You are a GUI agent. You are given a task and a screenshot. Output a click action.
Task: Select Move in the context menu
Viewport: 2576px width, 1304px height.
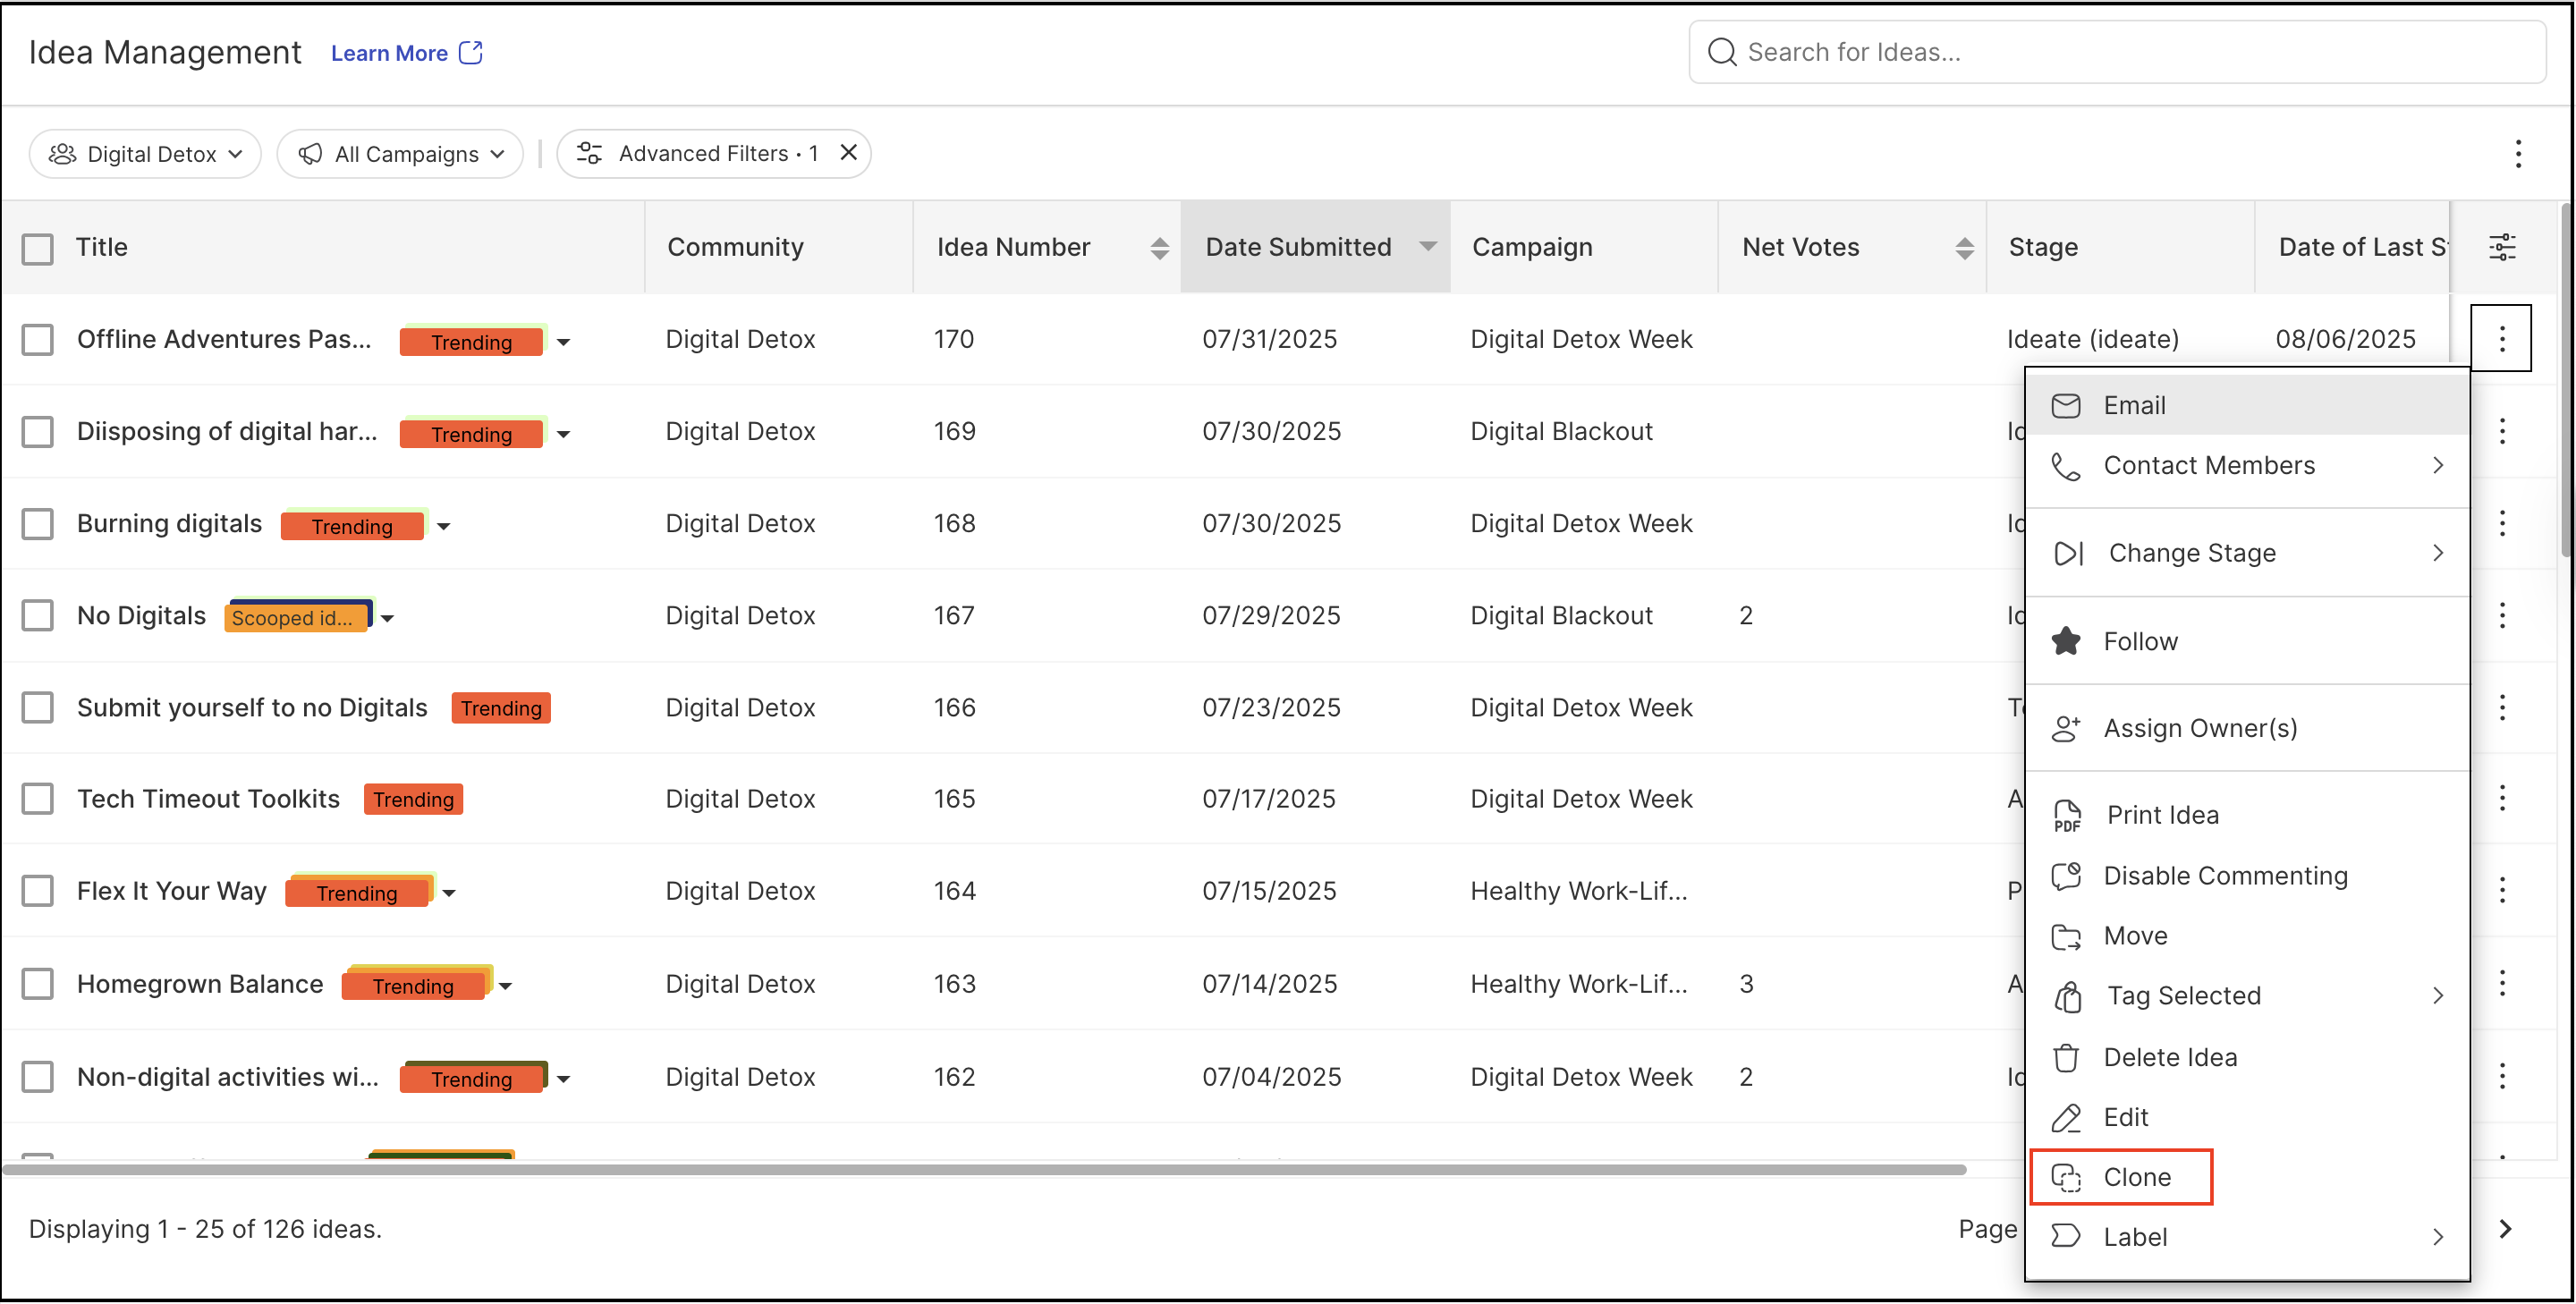coord(2247,936)
